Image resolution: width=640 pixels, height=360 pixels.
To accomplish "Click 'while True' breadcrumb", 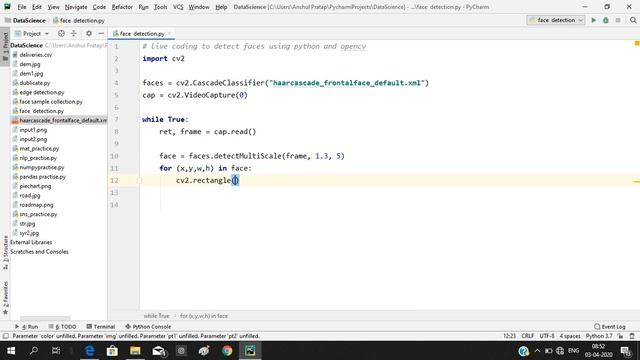I will coord(156,316).
